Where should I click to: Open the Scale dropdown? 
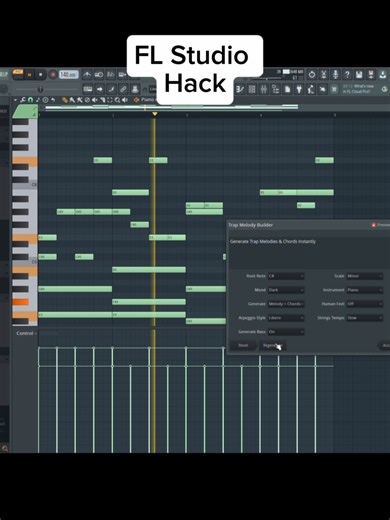tap(365, 276)
